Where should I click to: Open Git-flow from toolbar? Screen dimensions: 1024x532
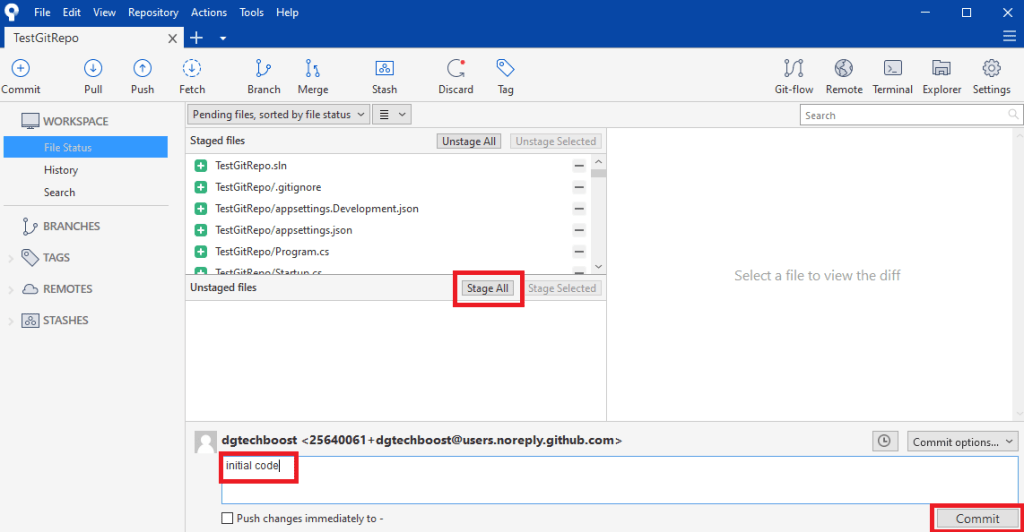tap(794, 69)
